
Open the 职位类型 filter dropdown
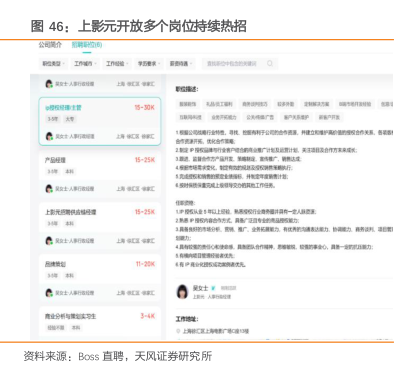pyautogui.click(x=53, y=63)
